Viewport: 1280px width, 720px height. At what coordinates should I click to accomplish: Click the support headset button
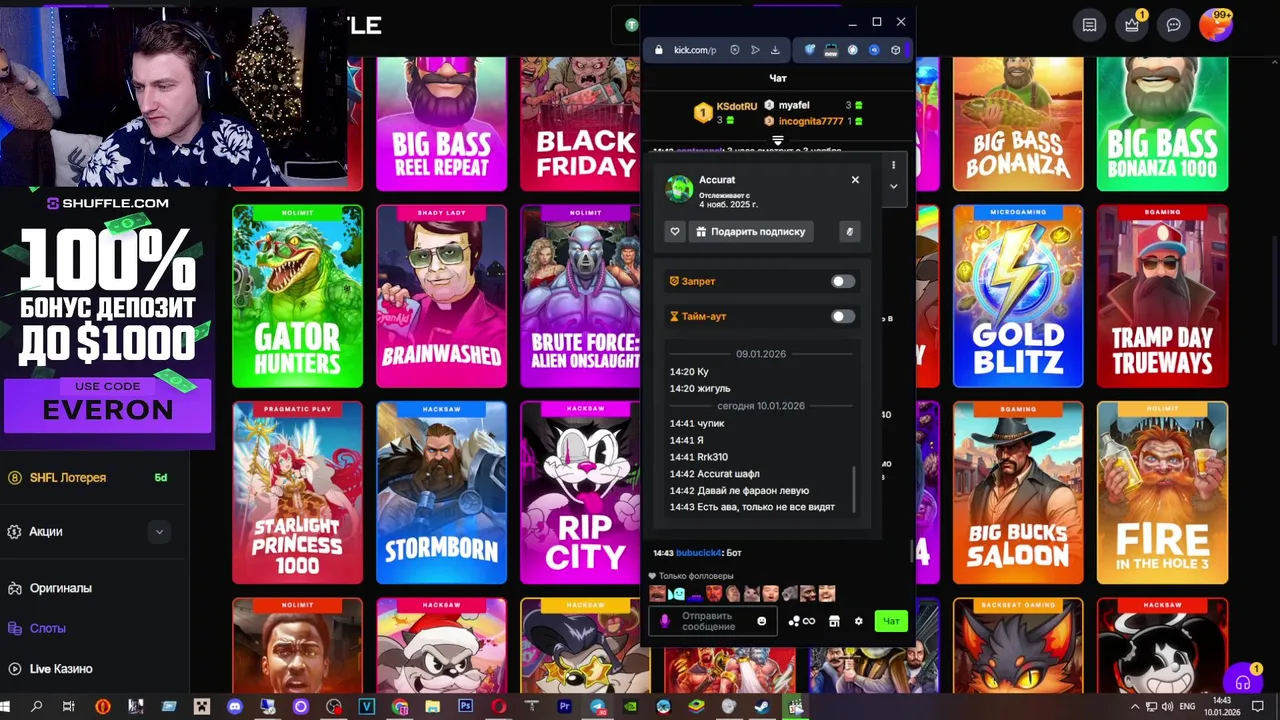pos(1243,682)
